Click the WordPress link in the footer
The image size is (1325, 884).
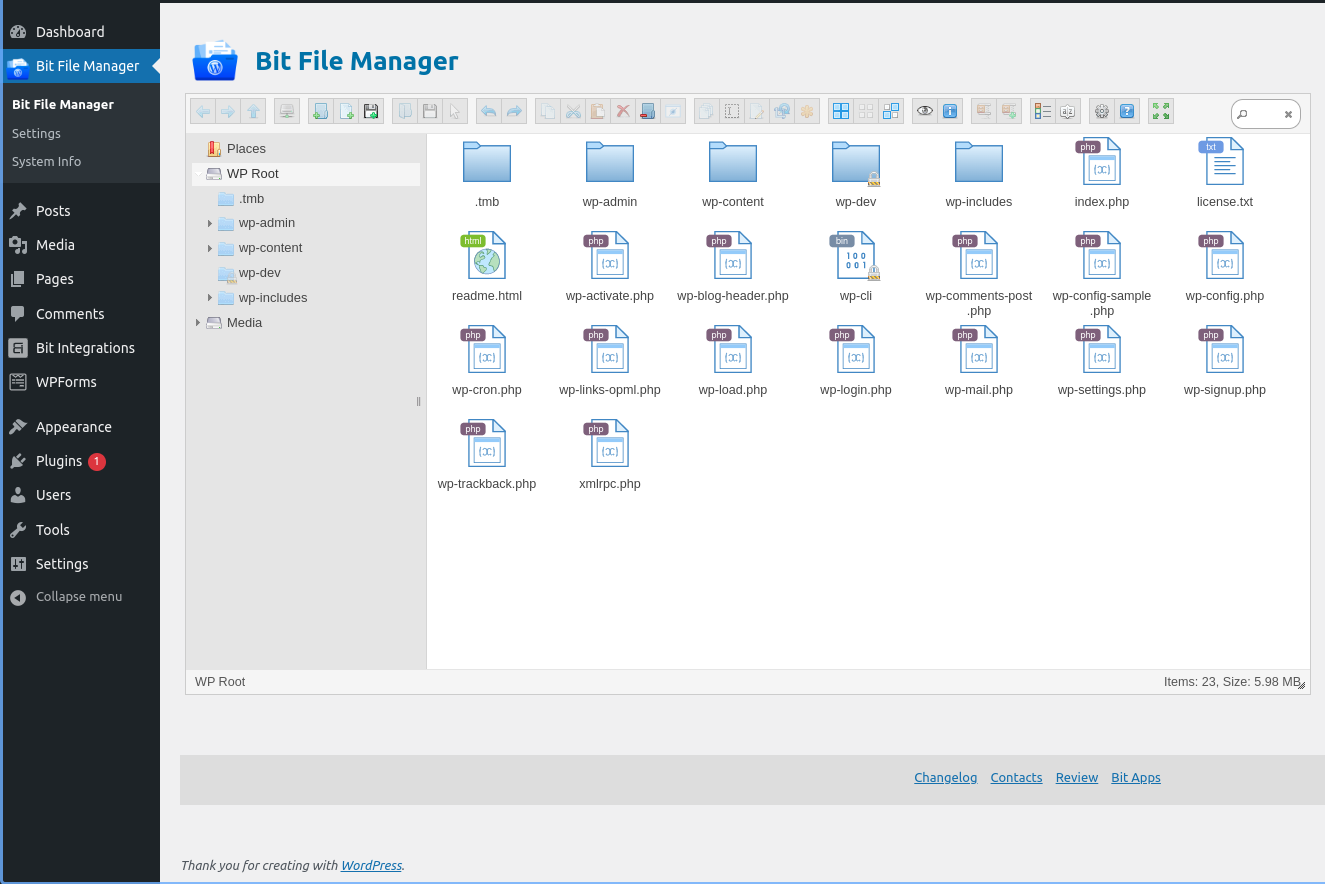(x=371, y=865)
